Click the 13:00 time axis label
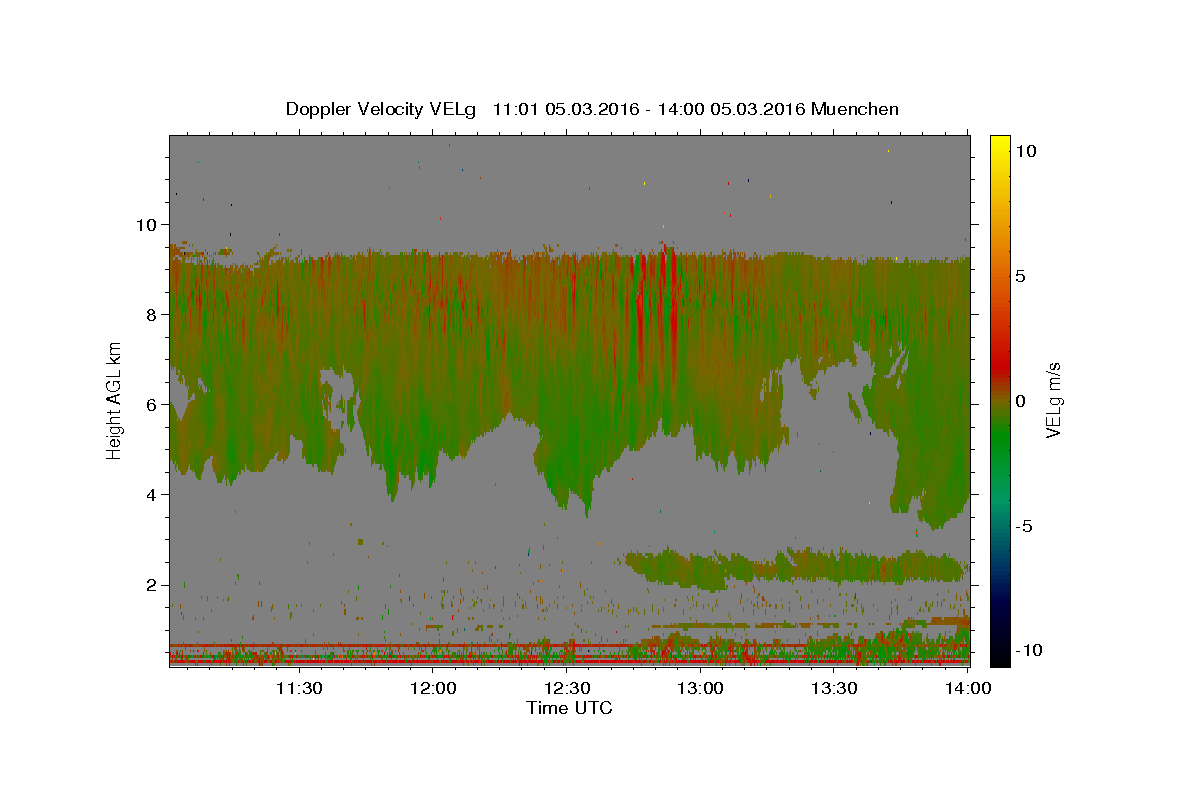The width and height of the screenshot is (1200, 800). coord(701,688)
